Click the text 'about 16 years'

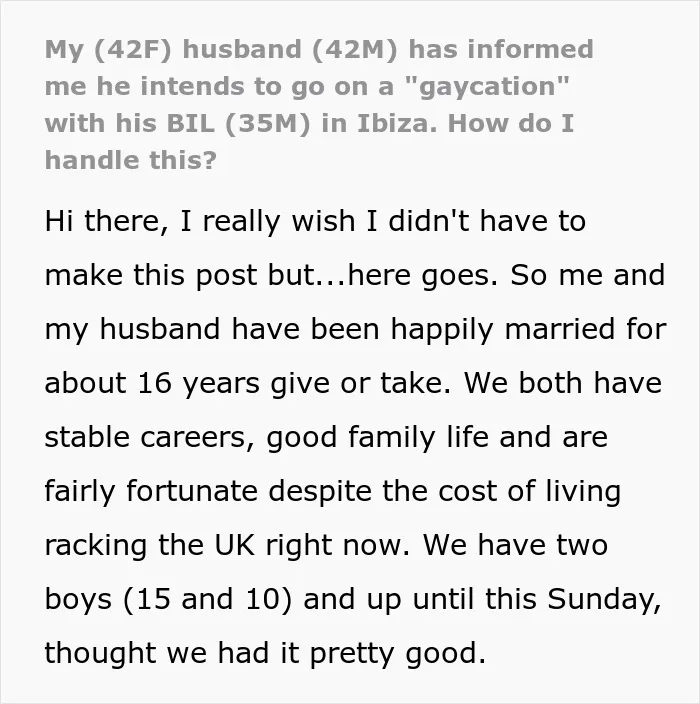coord(152,384)
